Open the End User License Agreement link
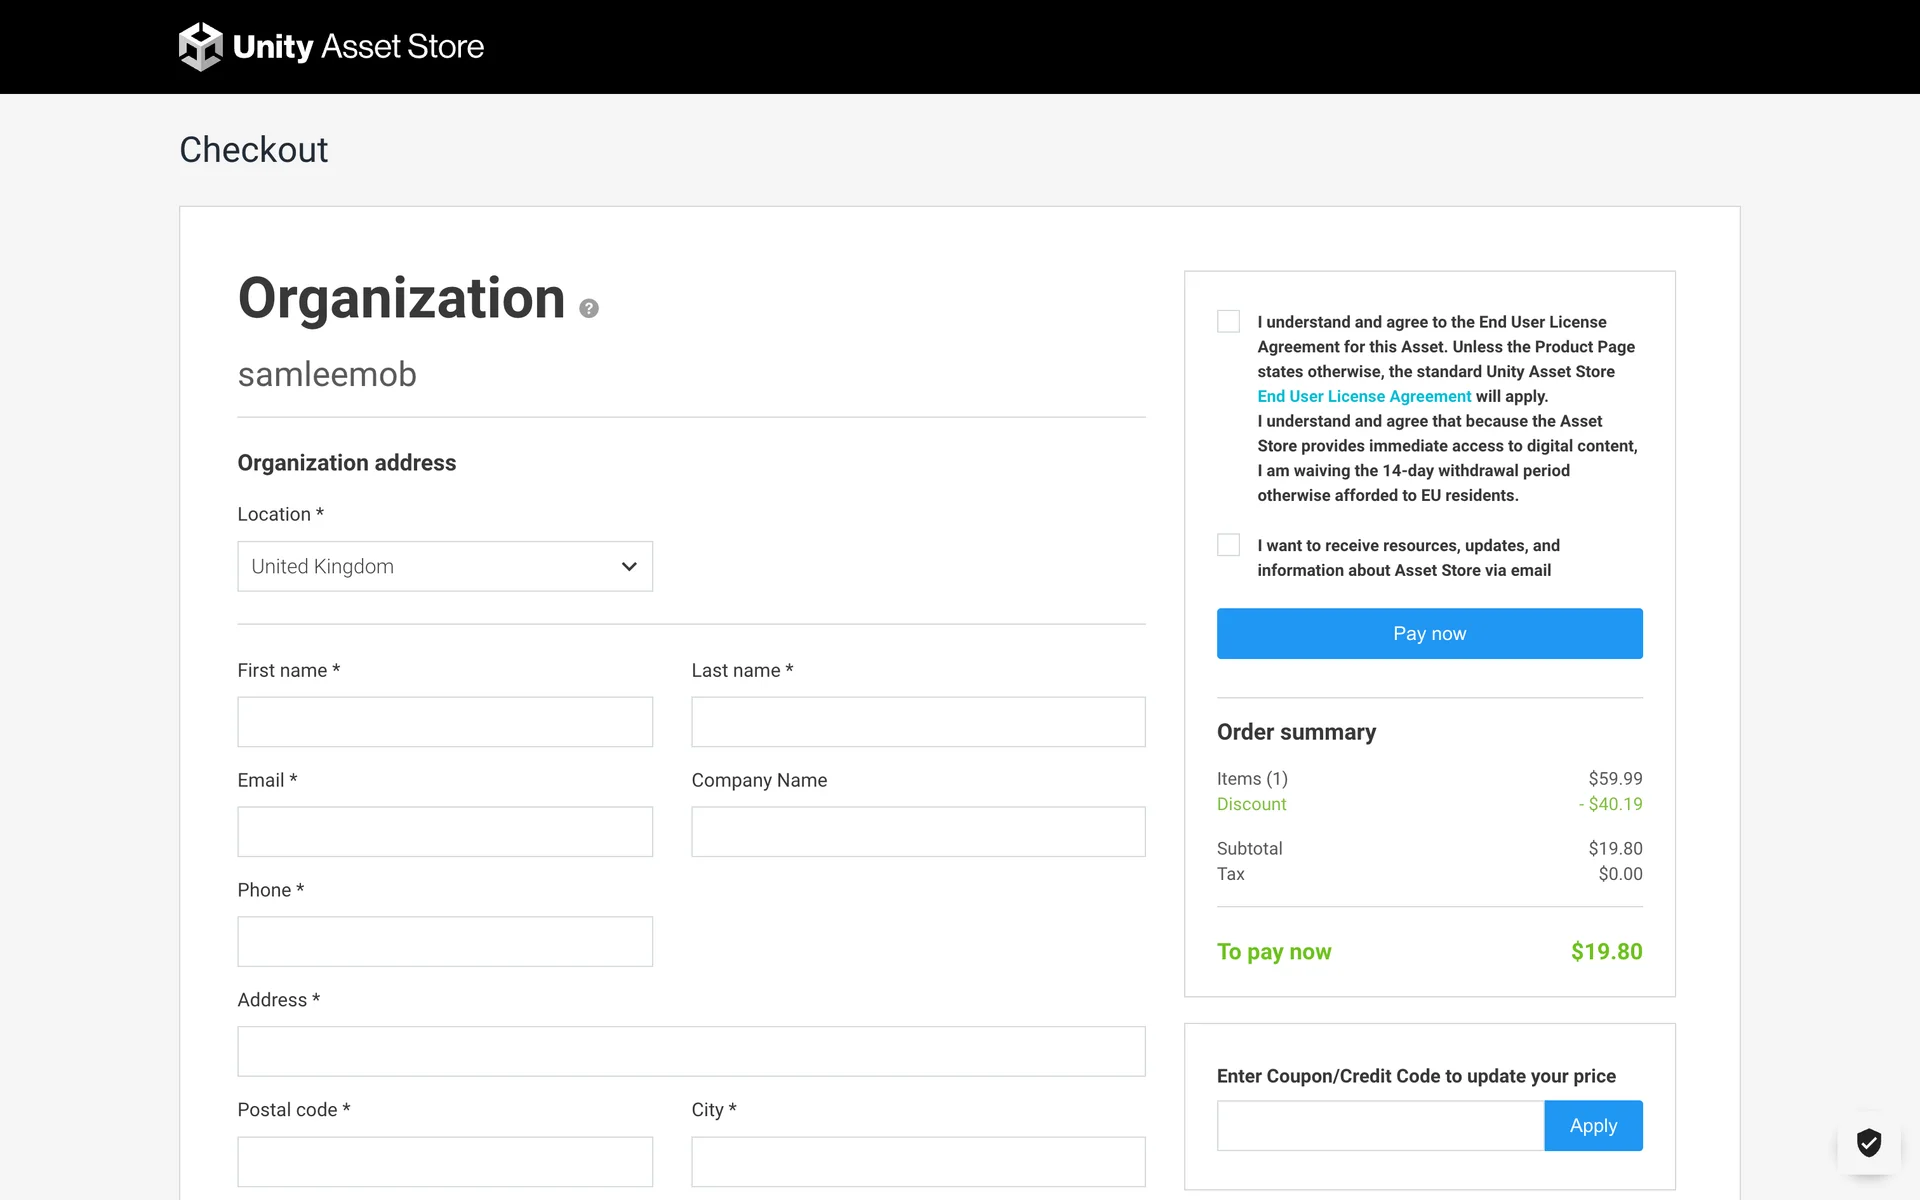 1363,396
